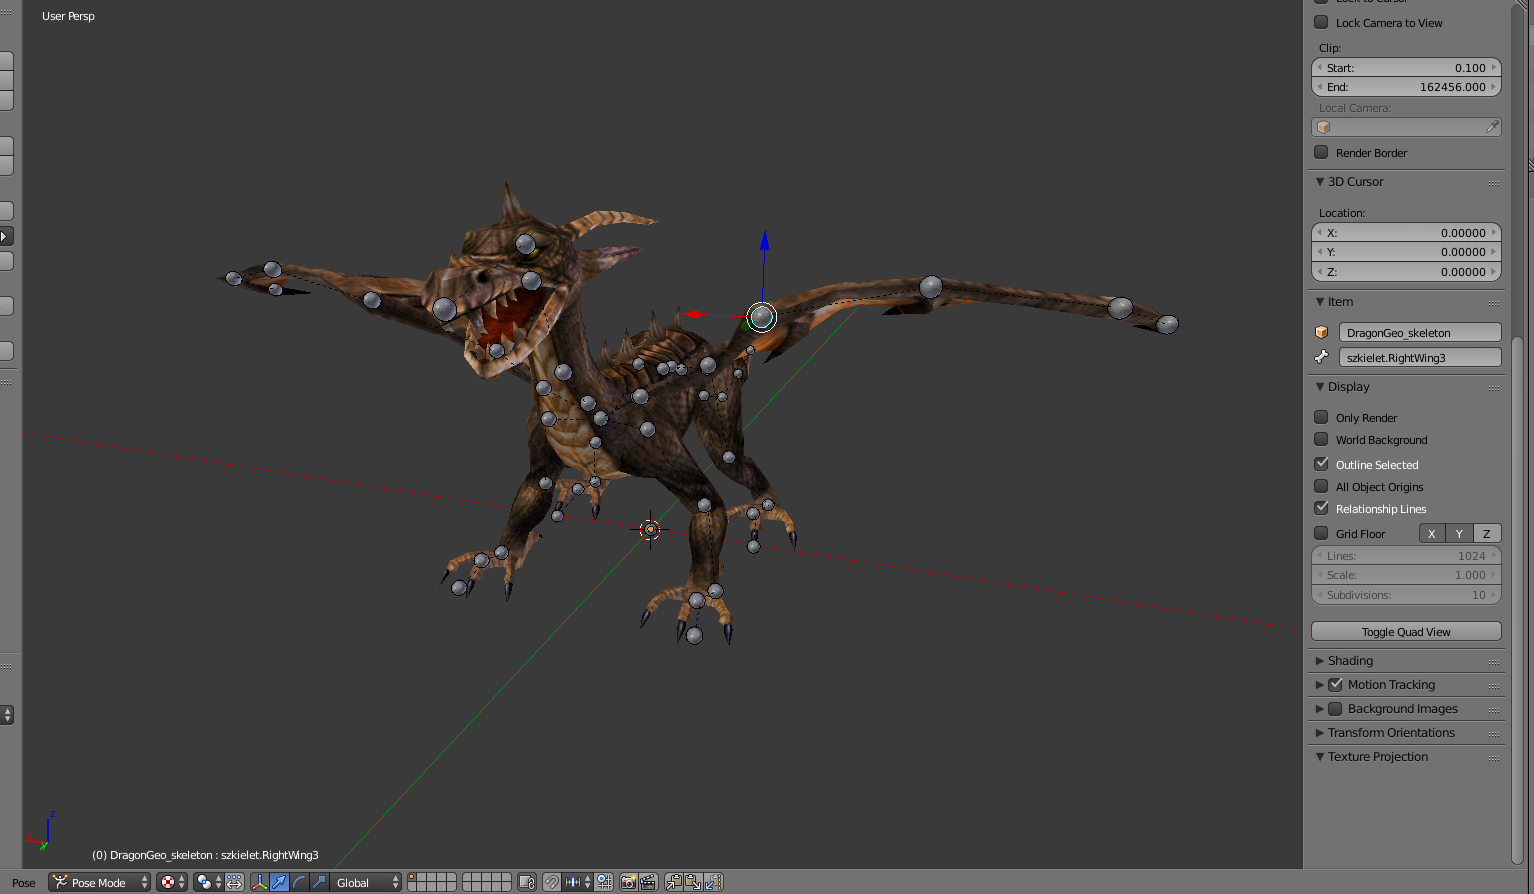Viewport: 1534px width, 894px height.
Task: Select the first armature layer button
Action: (414, 877)
